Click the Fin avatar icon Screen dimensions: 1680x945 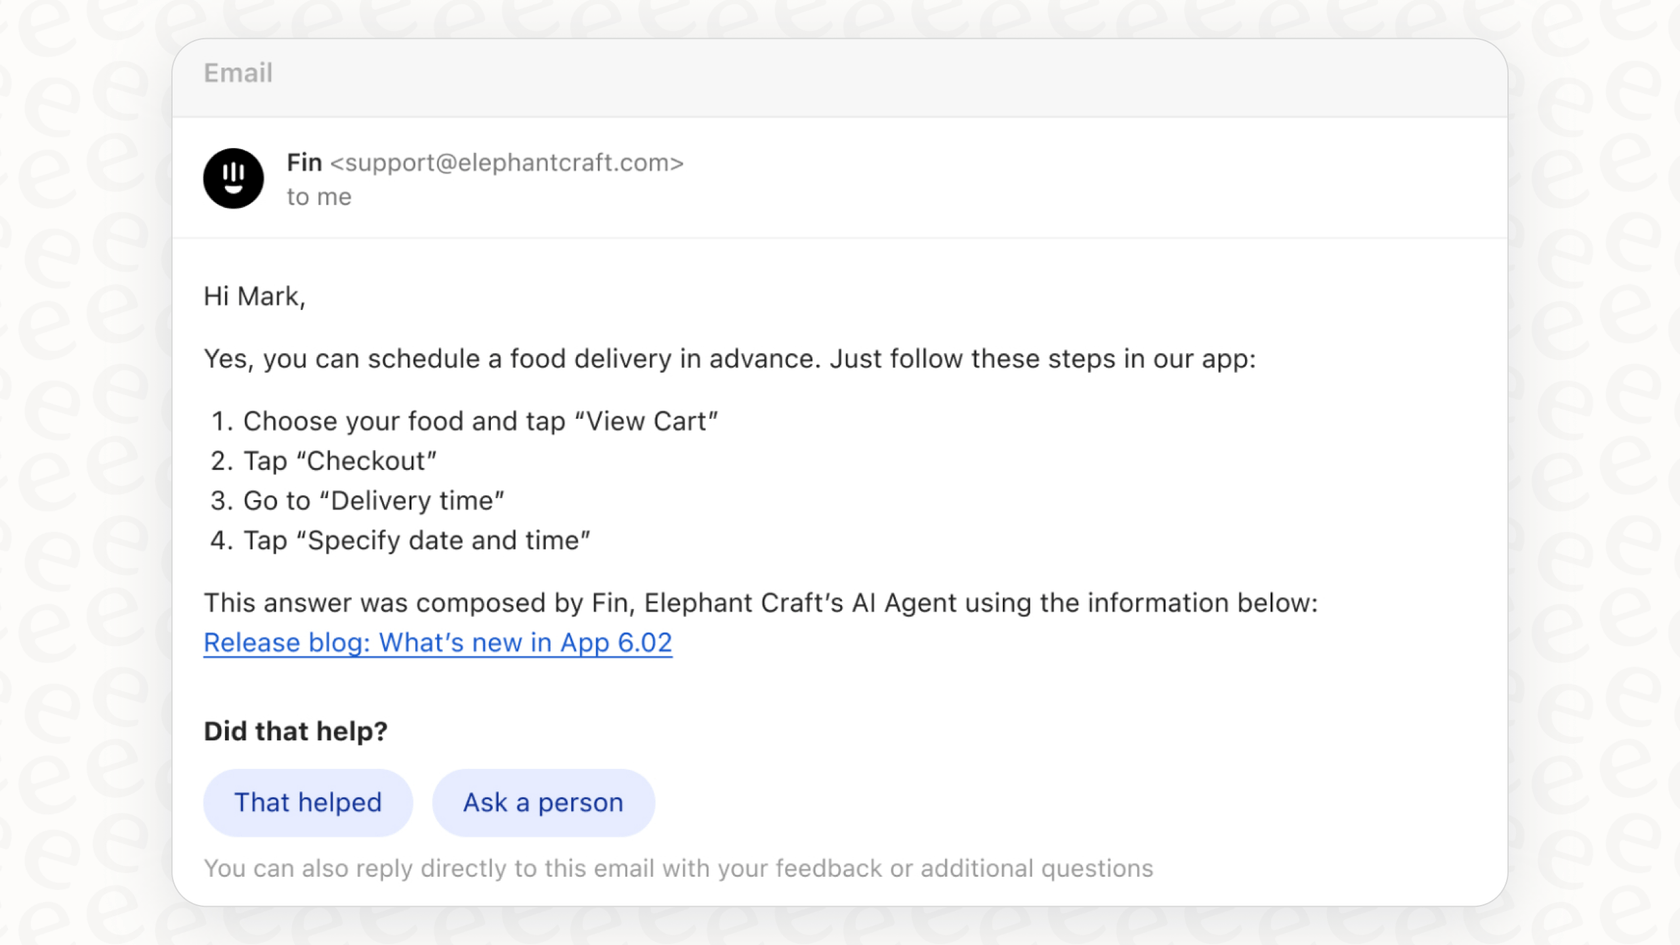[233, 178]
